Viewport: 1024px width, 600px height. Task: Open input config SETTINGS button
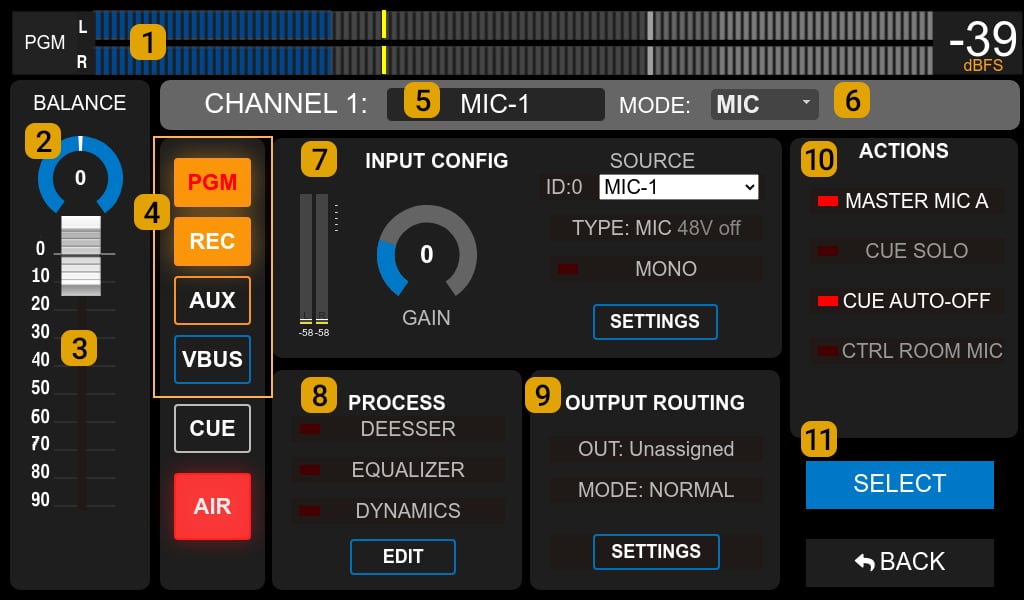click(655, 322)
